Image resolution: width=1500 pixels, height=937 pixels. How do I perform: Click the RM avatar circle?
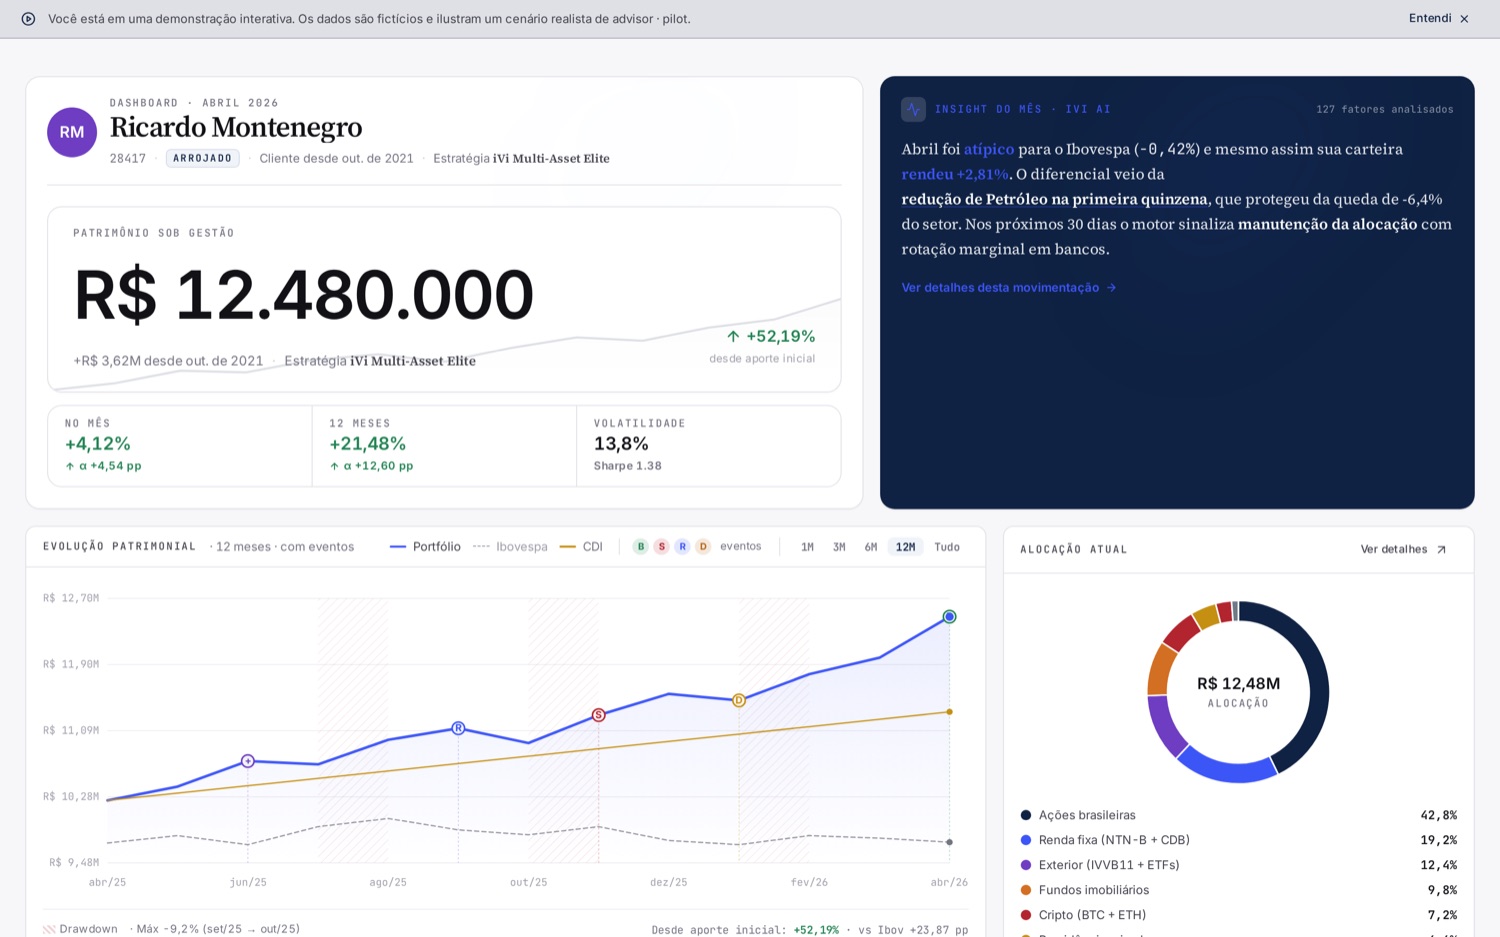72,132
